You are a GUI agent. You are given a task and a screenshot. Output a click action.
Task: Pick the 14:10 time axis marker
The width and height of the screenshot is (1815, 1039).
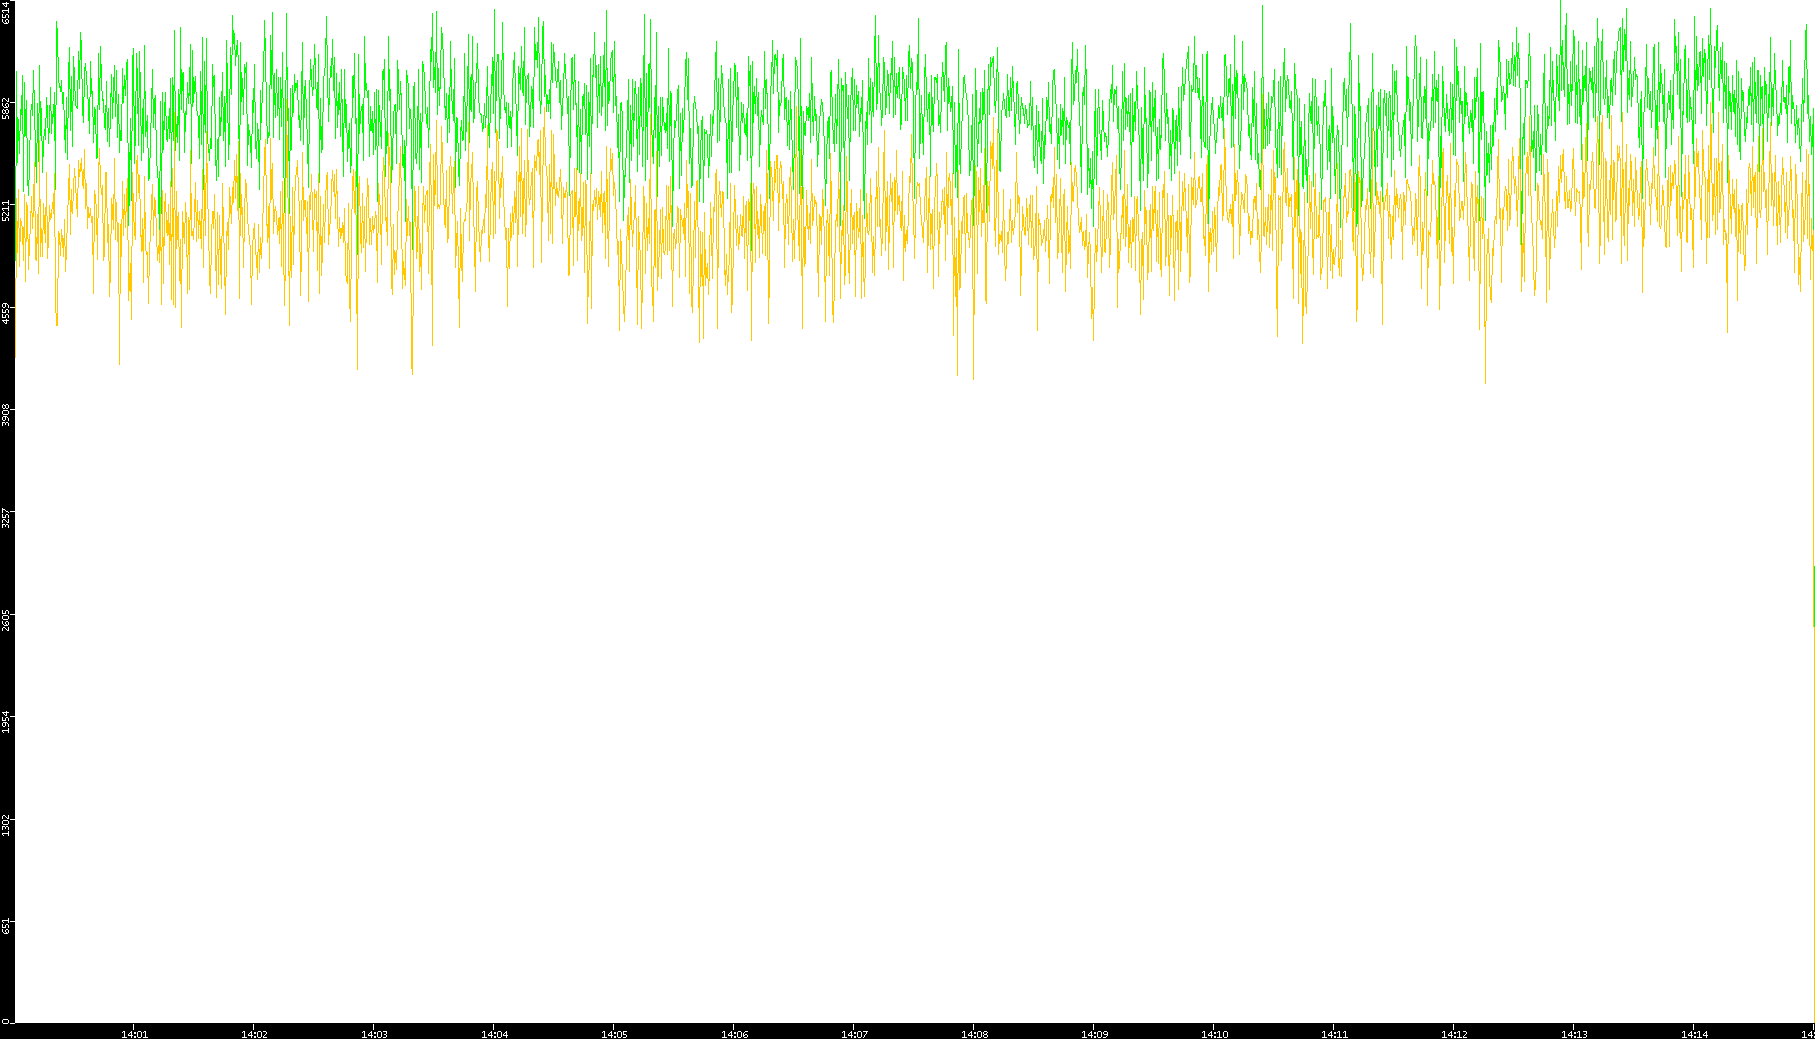pyautogui.click(x=1214, y=1034)
